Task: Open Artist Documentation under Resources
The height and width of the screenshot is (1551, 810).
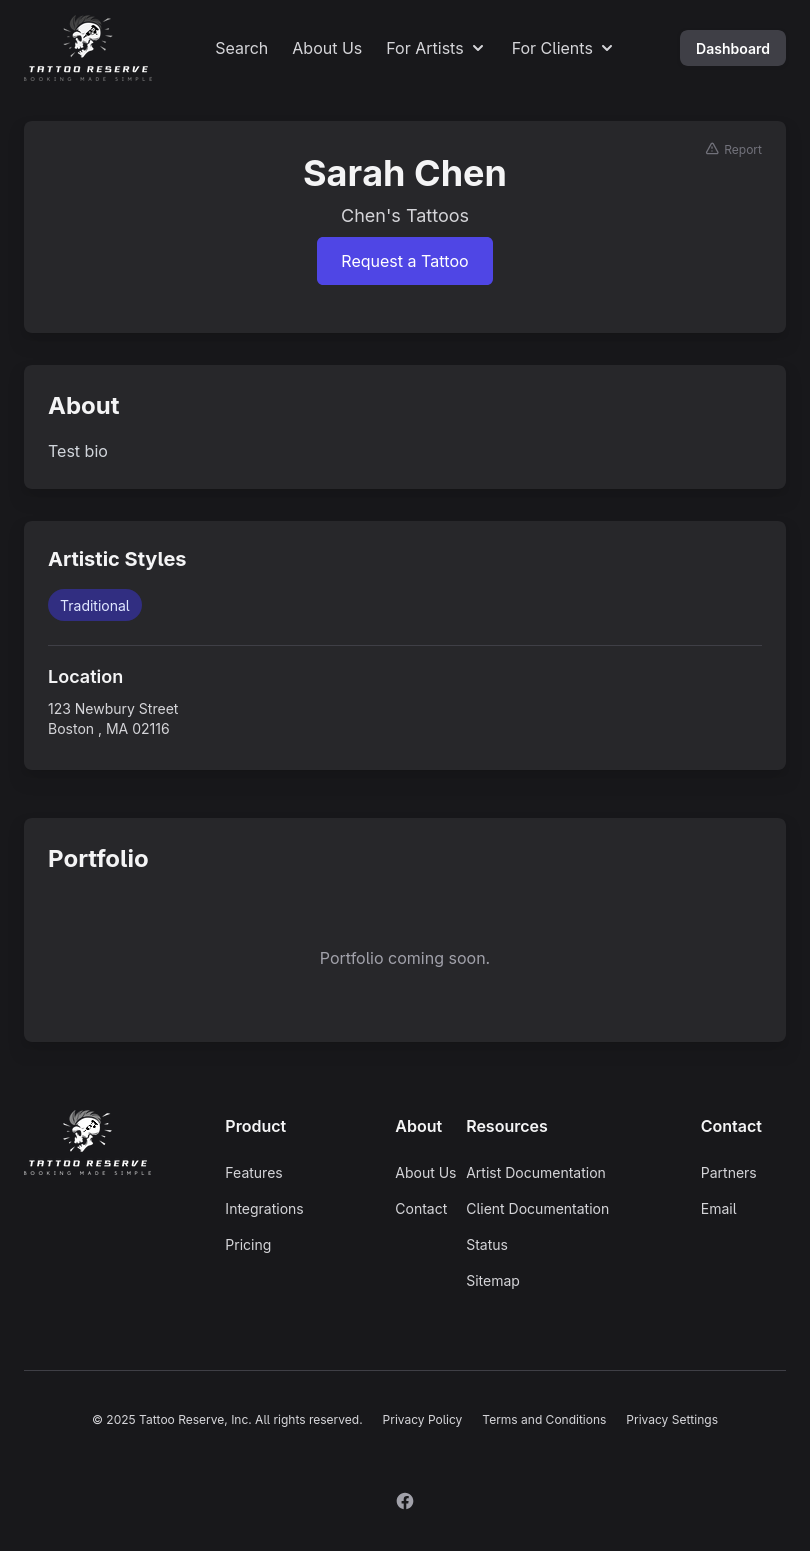Action: tap(536, 1172)
